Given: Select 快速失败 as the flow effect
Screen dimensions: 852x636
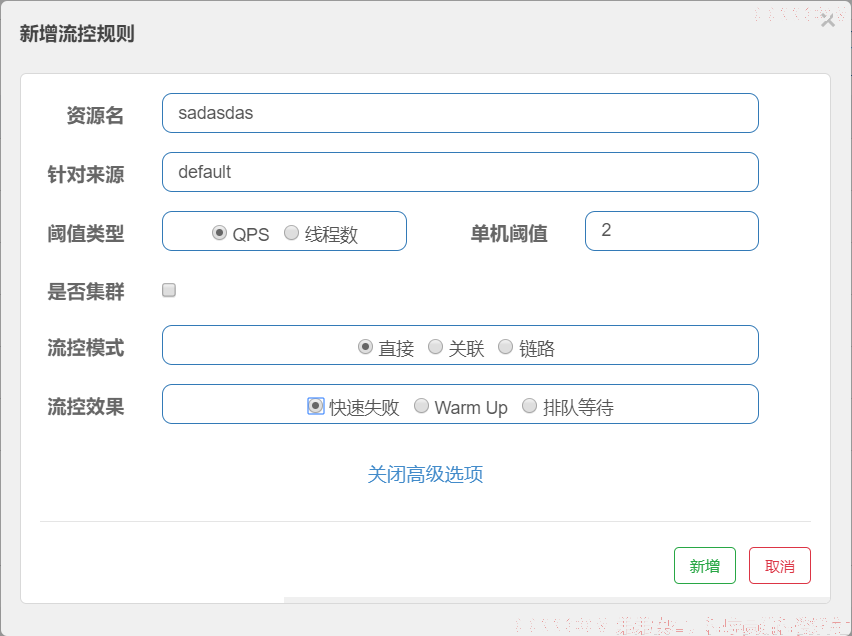Looking at the screenshot, I should 316,406.
